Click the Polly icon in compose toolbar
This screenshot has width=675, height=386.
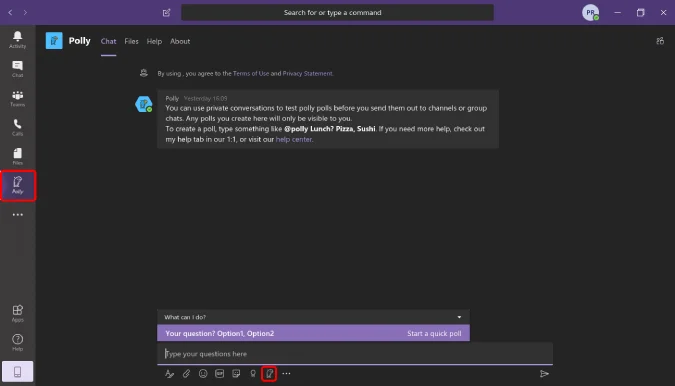(269, 374)
